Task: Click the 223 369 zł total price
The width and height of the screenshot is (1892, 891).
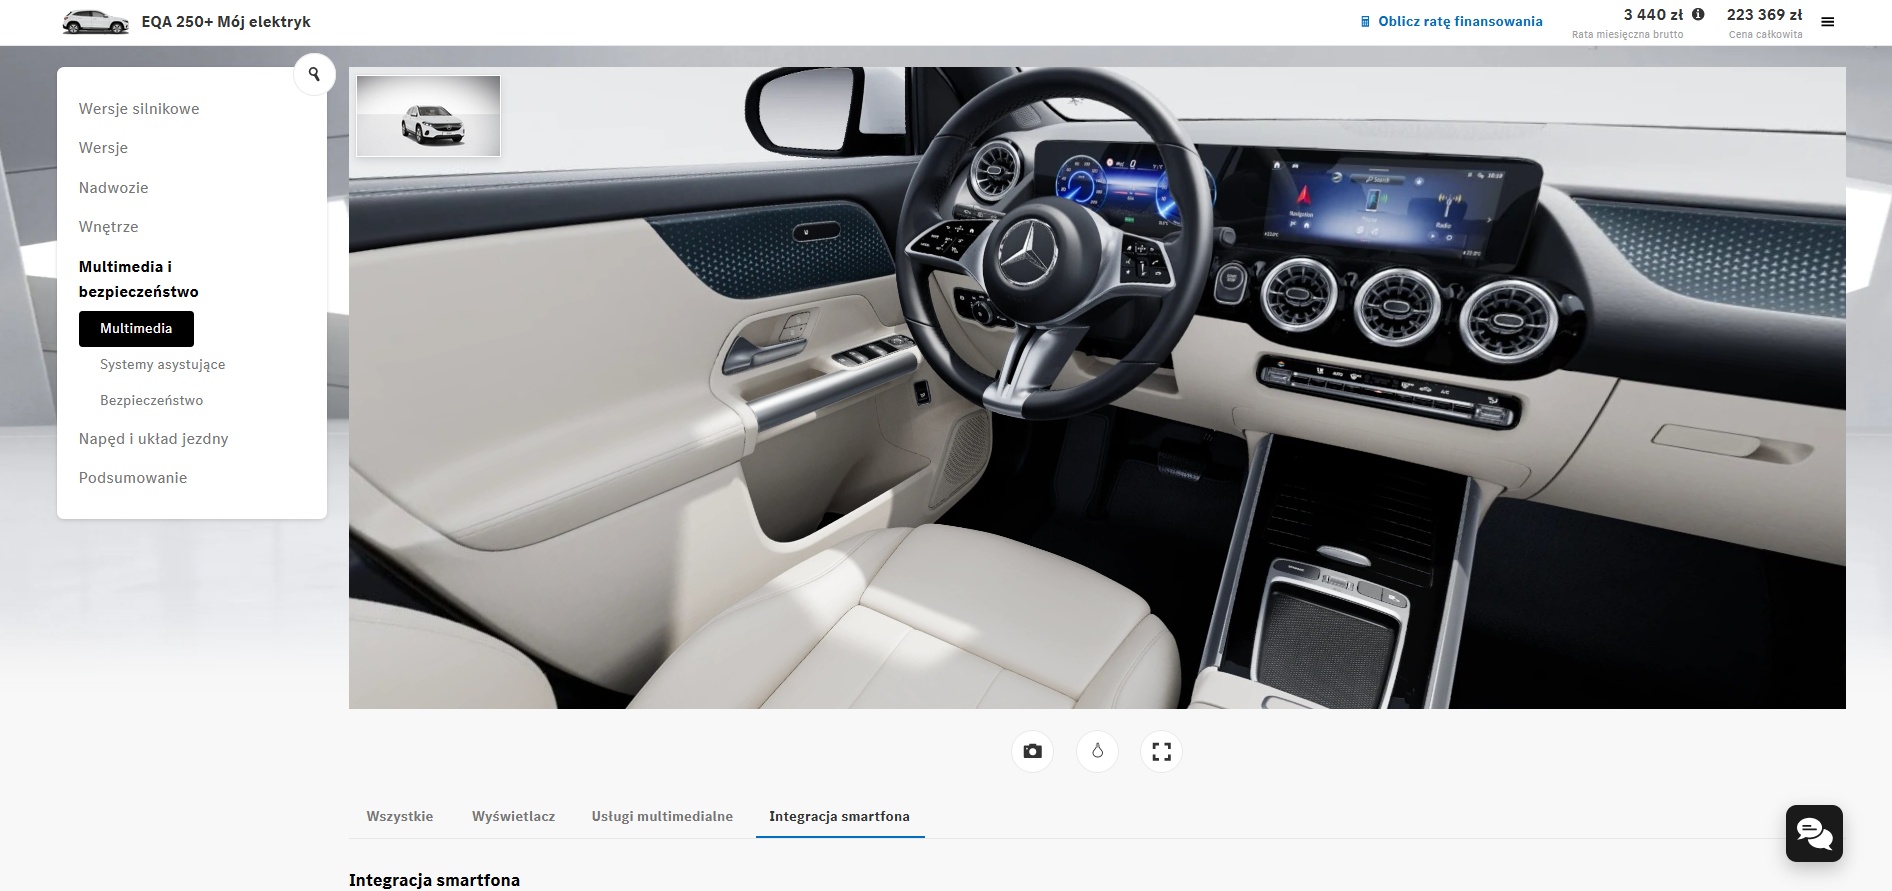Action: (x=1764, y=15)
